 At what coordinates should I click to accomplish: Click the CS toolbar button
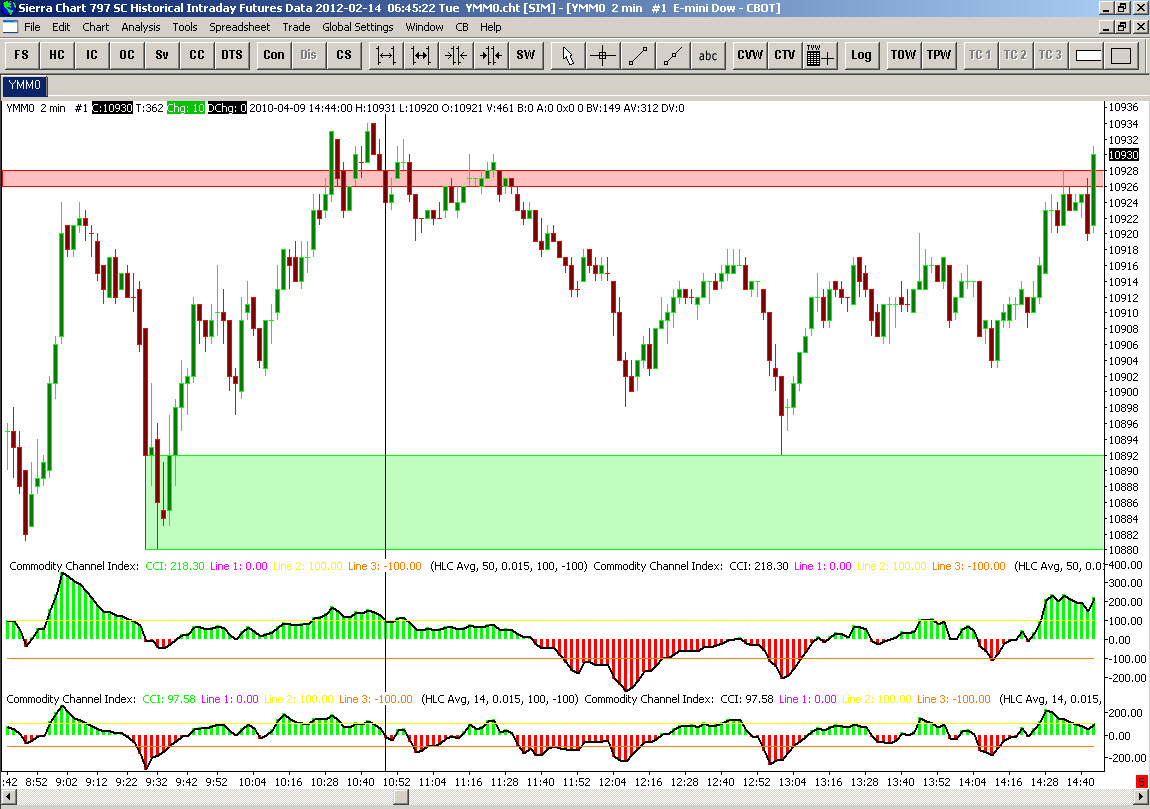(344, 55)
